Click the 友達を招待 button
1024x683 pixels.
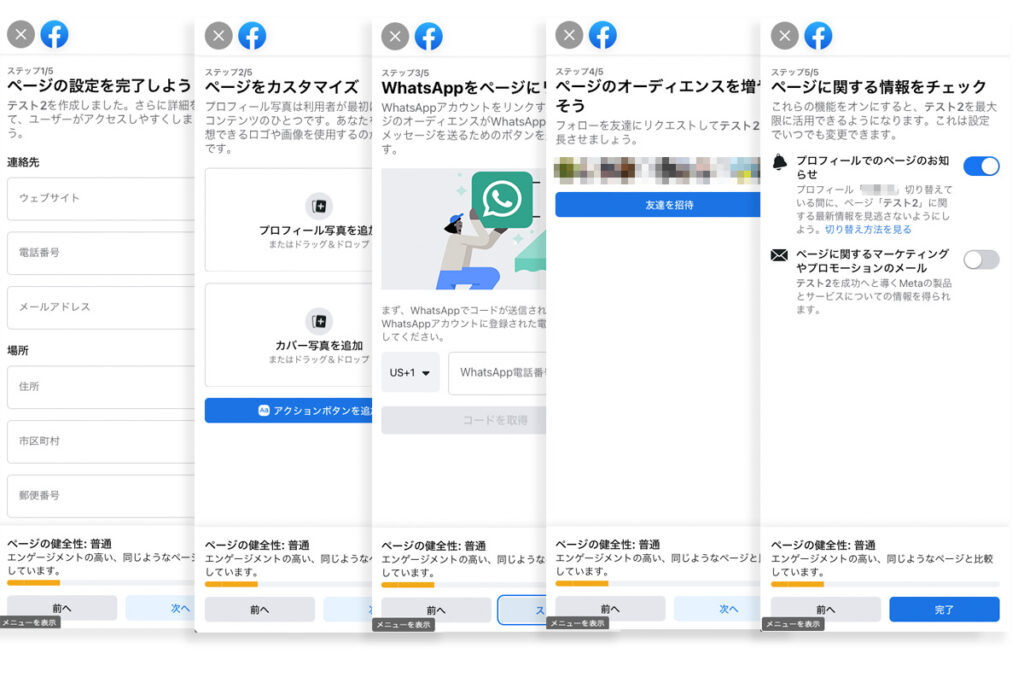pyautogui.click(x=658, y=205)
